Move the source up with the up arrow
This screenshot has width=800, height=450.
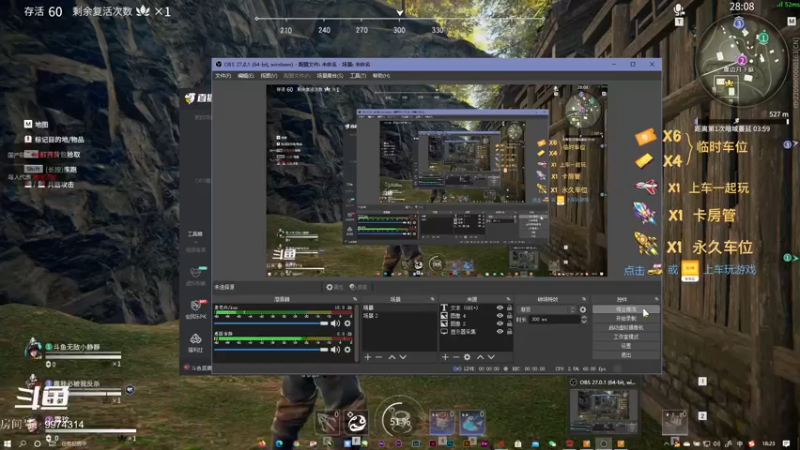pyautogui.click(x=480, y=357)
